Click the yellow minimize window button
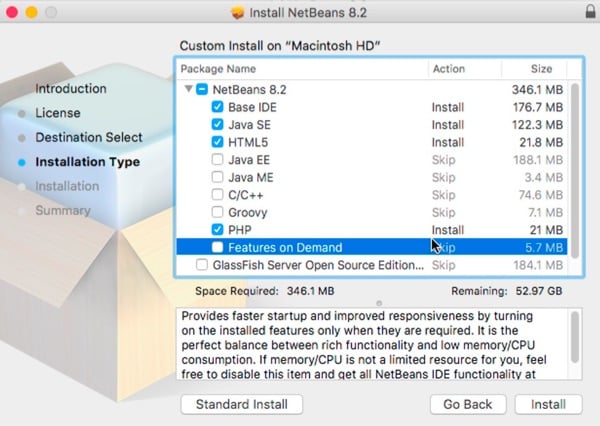The height and width of the screenshot is (426, 600). click(x=31, y=12)
